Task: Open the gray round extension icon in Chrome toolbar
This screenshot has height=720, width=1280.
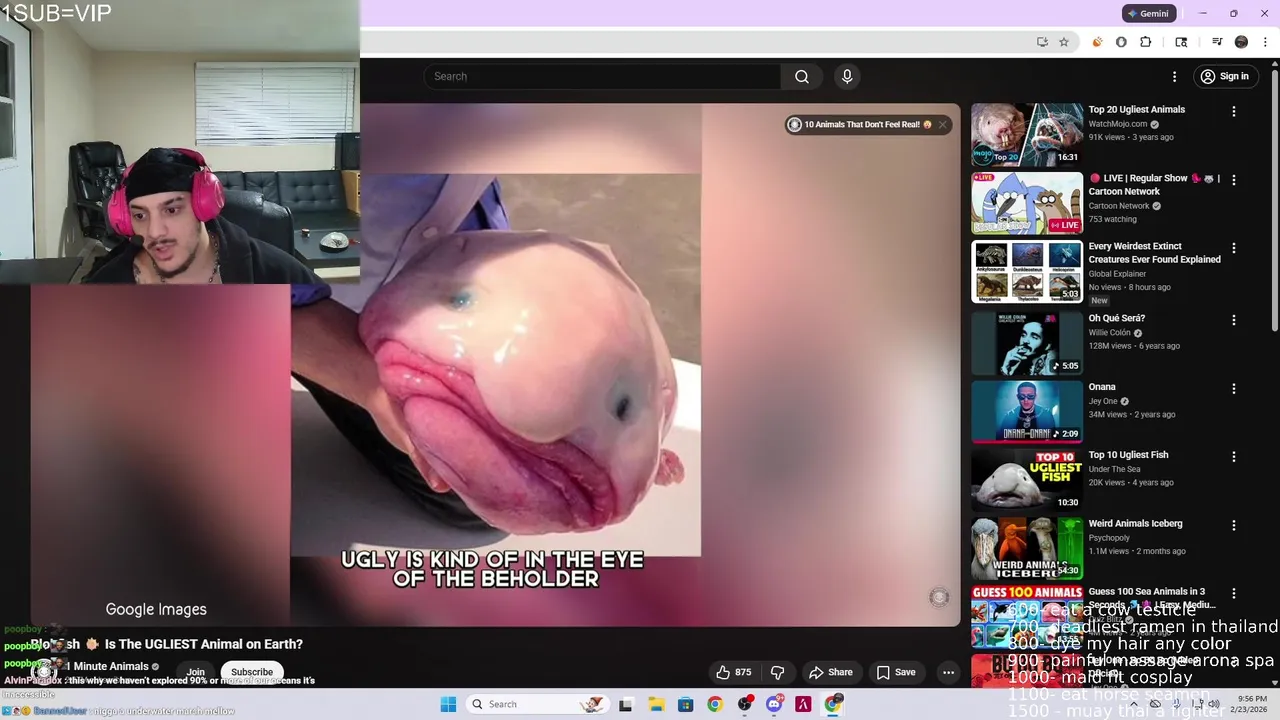Action: (1121, 42)
